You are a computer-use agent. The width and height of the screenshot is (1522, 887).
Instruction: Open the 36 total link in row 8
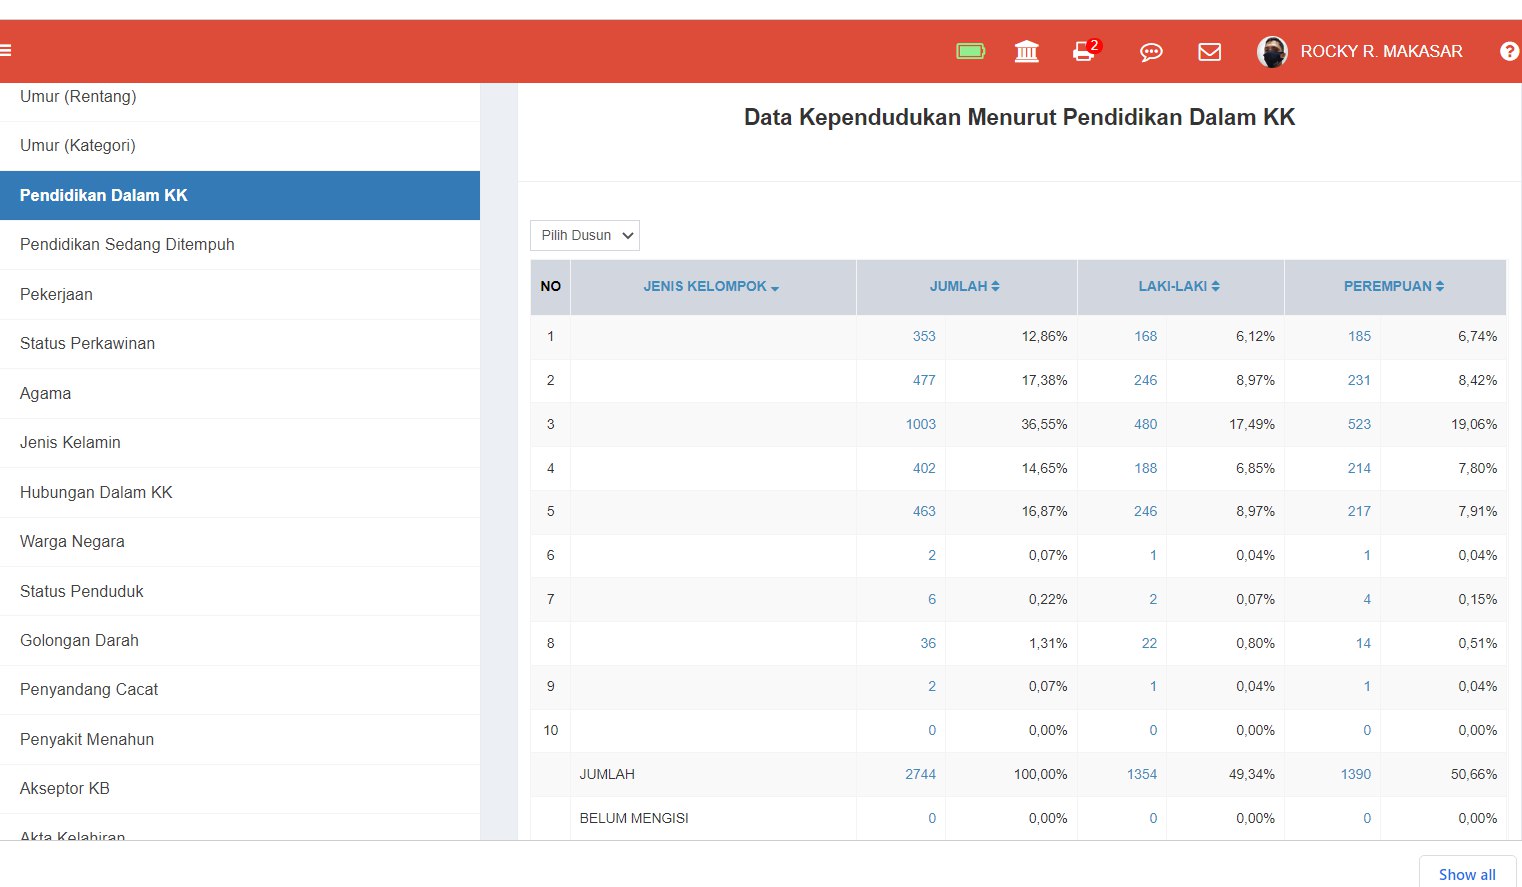(928, 643)
